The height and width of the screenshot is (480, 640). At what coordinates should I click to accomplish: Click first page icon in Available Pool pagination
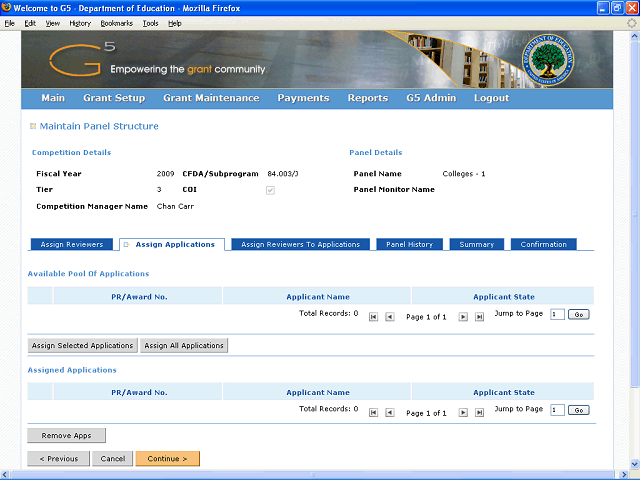point(374,316)
